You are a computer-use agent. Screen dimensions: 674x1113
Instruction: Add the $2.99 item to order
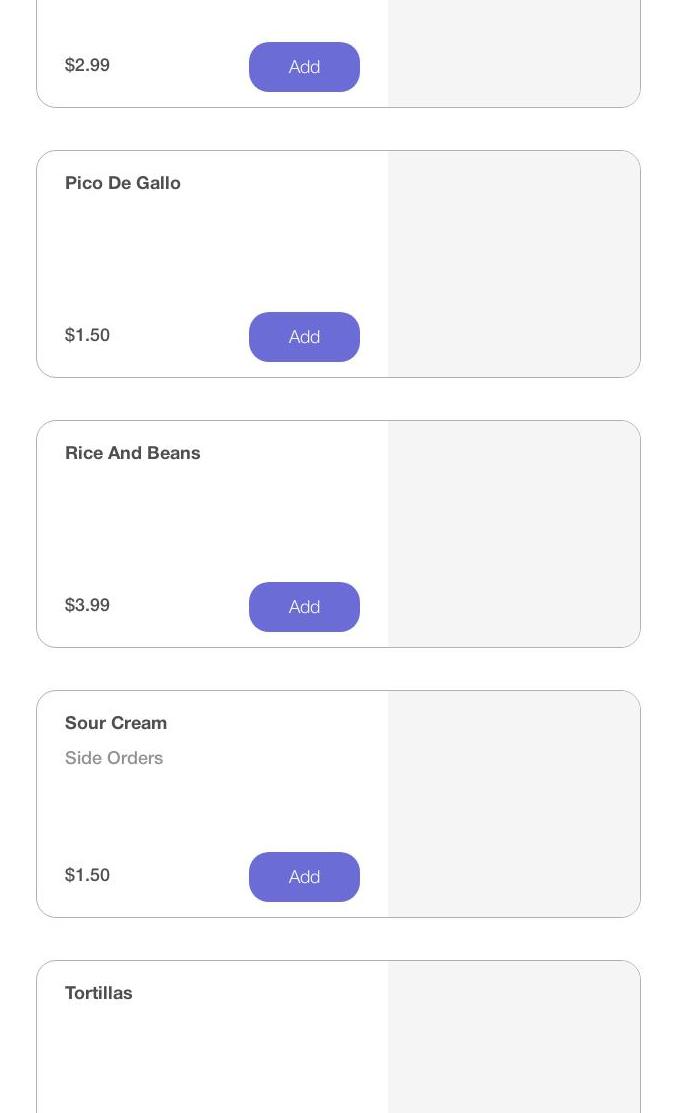click(304, 67)
